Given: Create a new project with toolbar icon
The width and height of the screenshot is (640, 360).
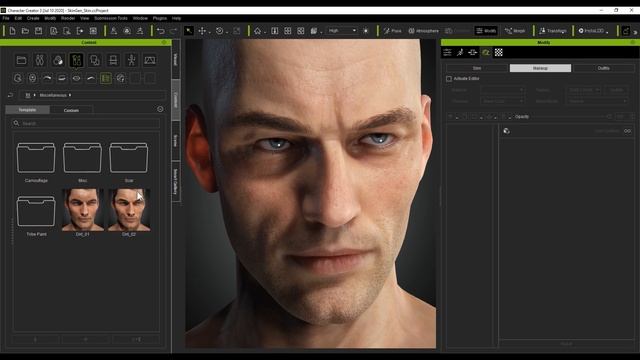Looking at the screenshot, I should coord(12,31).
